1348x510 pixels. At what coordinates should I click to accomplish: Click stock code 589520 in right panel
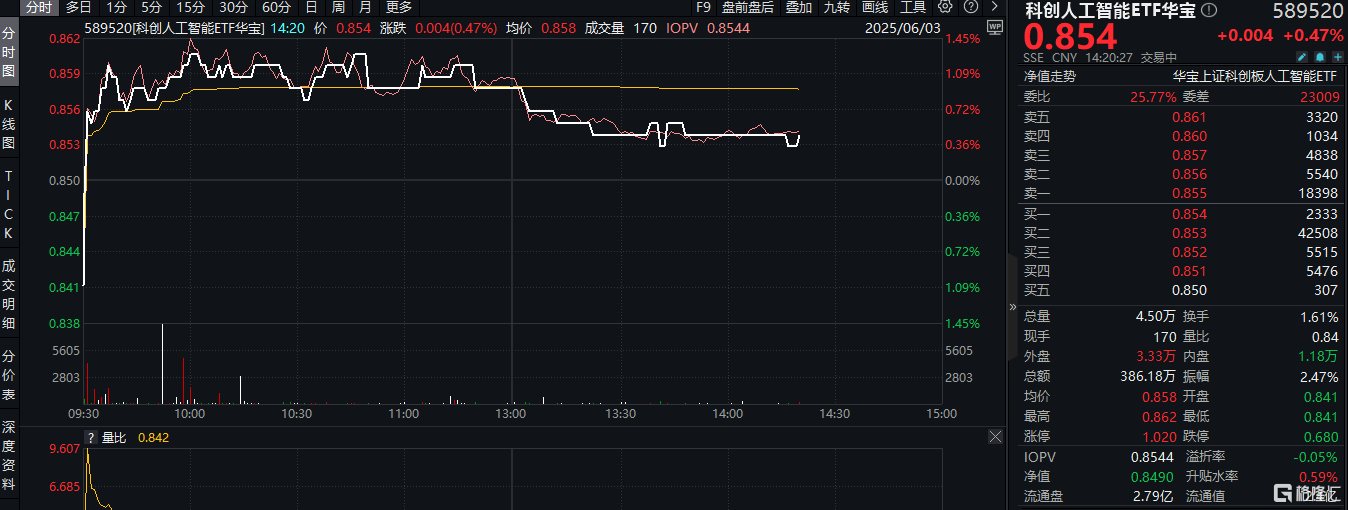pyautogui.click(x=1306, y=12)
